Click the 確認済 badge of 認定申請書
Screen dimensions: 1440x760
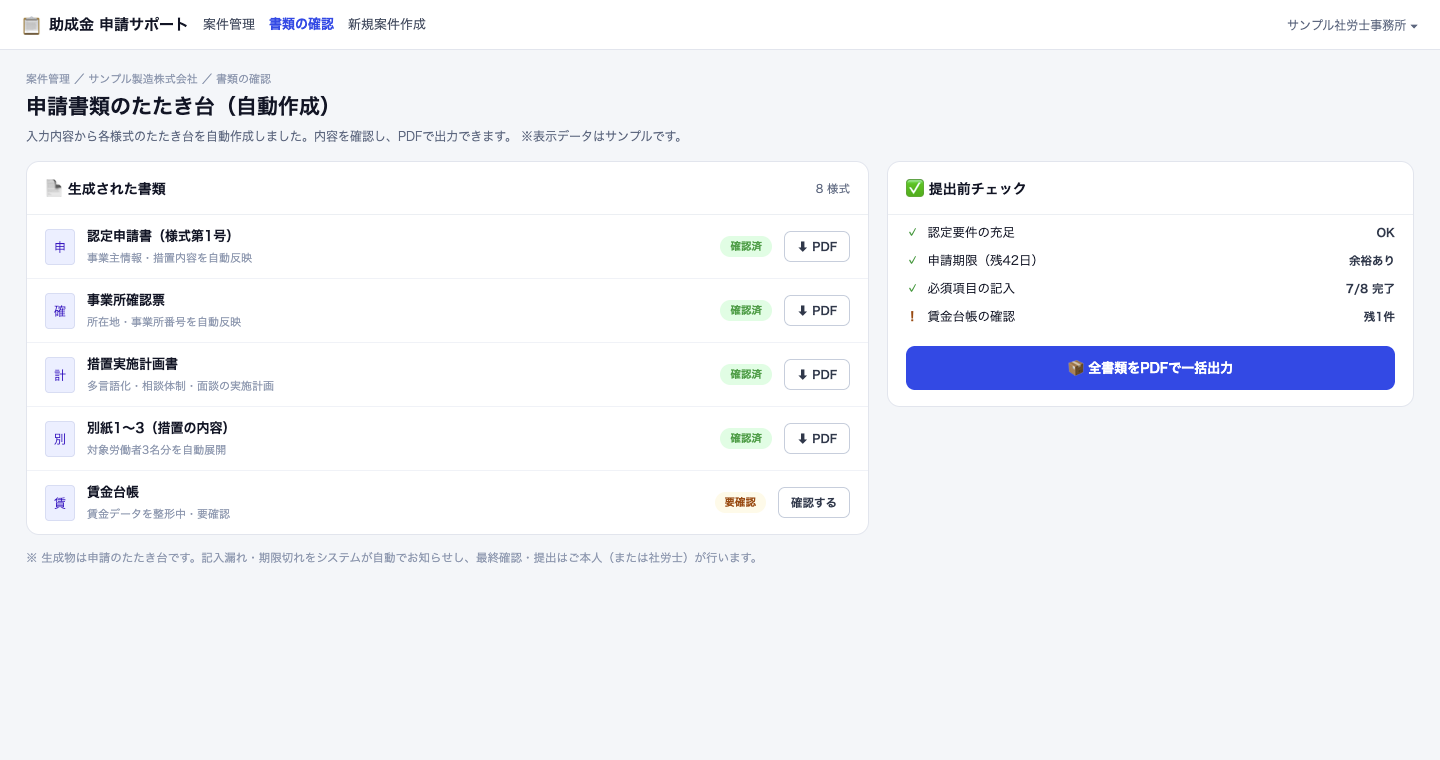[x=746, y=247]
